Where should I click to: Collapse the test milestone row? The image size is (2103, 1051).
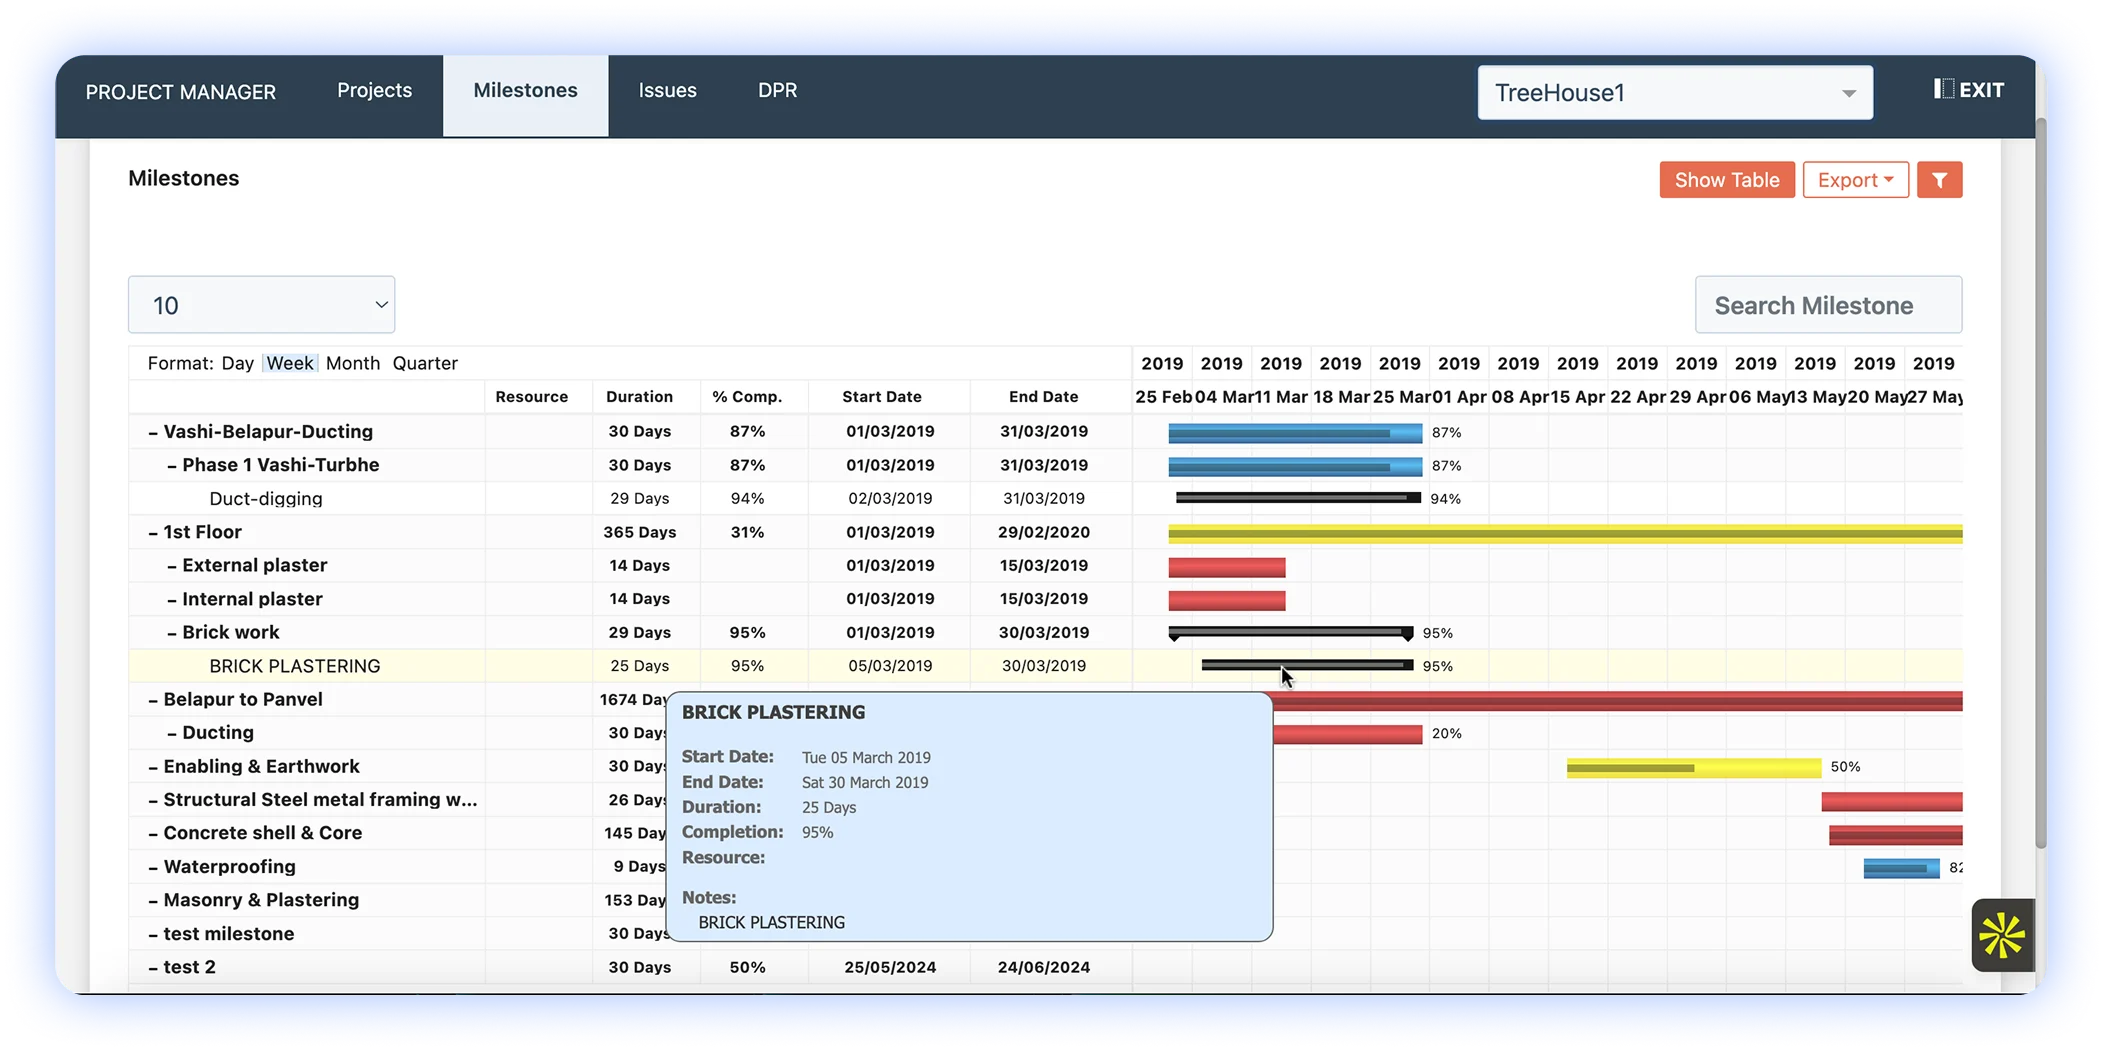click(153, 934)
